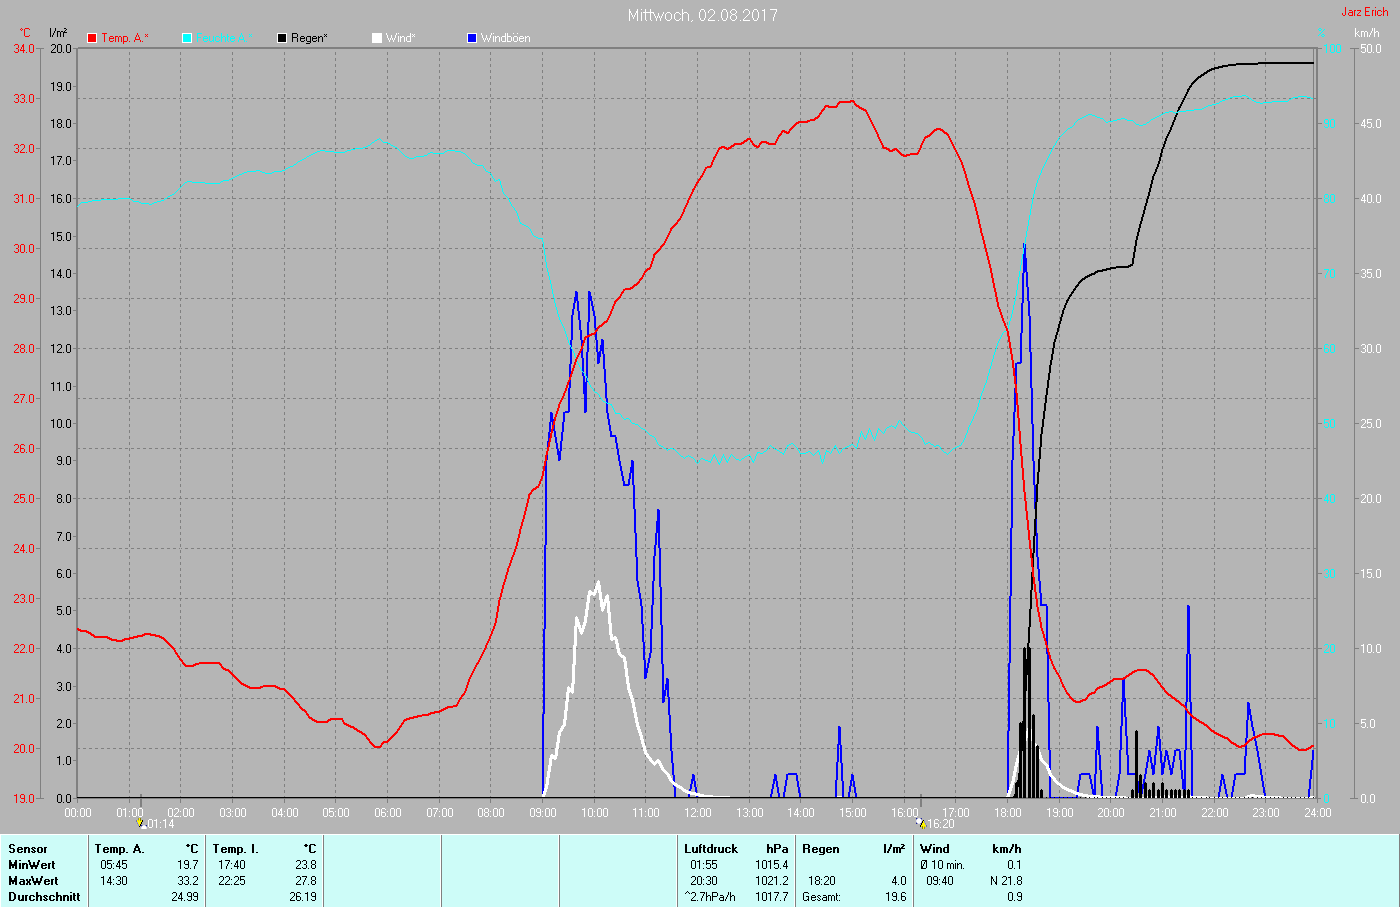
Task: Click the outdoor minimum value '19.7'
Action: (187, 865)
